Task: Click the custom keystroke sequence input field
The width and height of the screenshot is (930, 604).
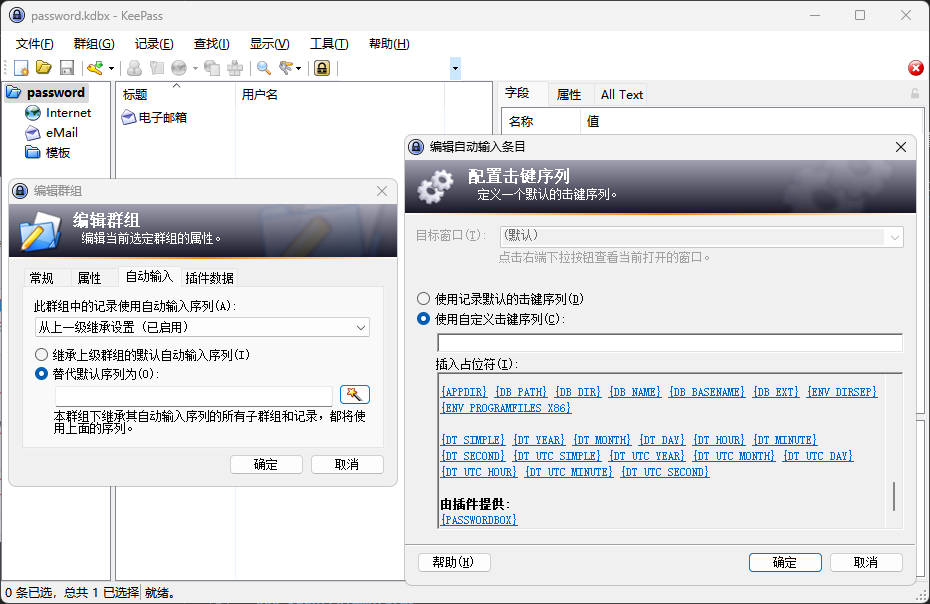Action: coord(669,343)
